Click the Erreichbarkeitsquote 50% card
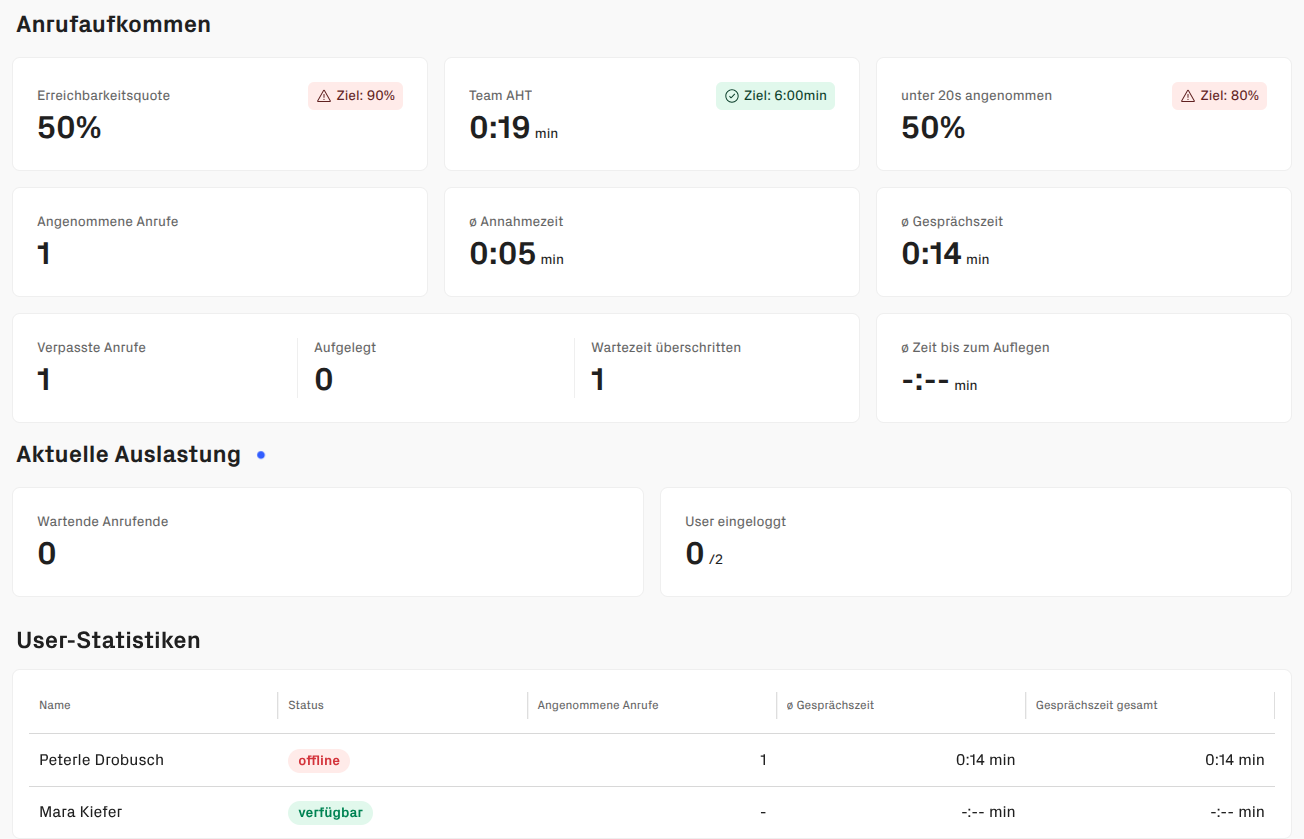Screen dimensions: 1304x839 pyautogui.click(x=219, y=114)
